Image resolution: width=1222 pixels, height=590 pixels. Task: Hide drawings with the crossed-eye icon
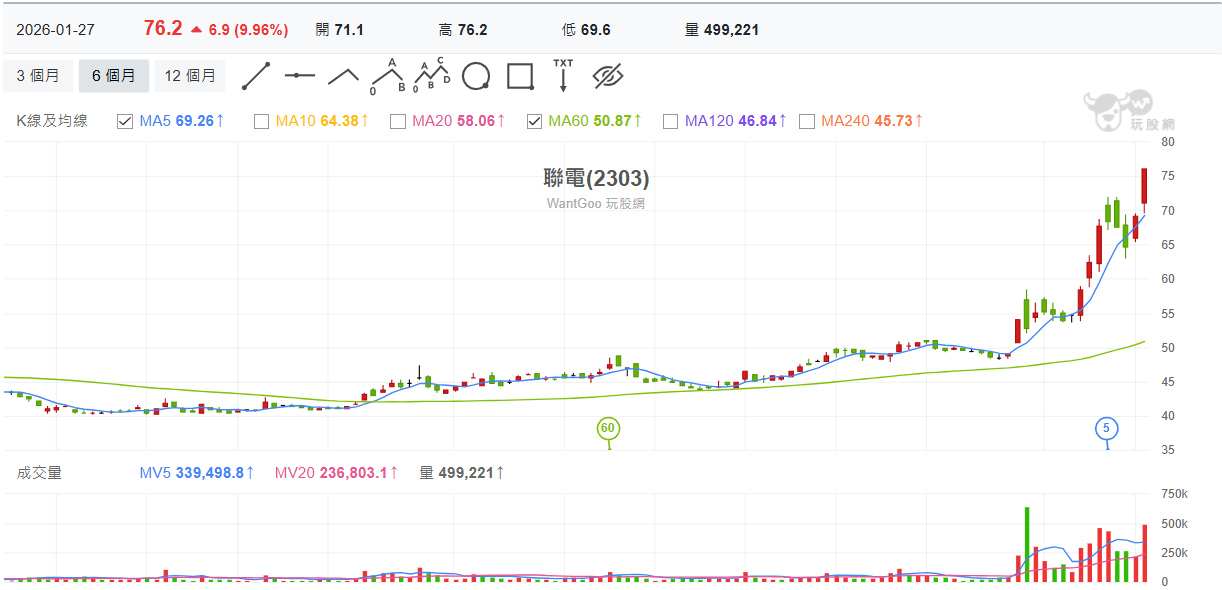608,76
